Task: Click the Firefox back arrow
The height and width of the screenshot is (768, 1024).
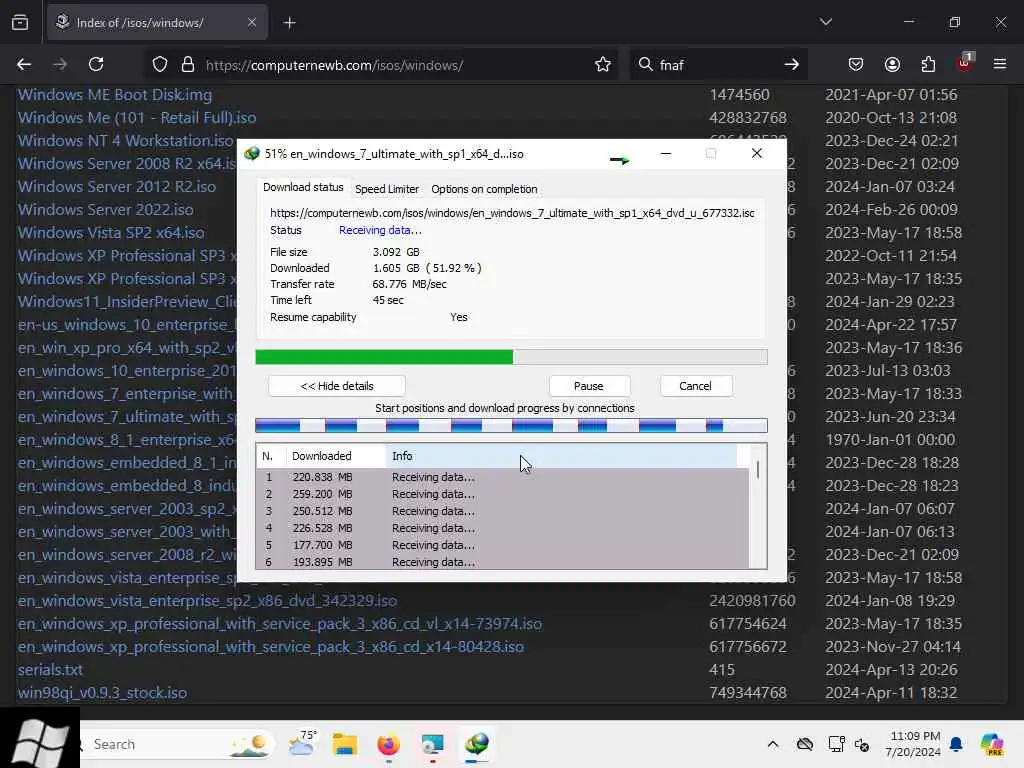Action: point(24,64)
